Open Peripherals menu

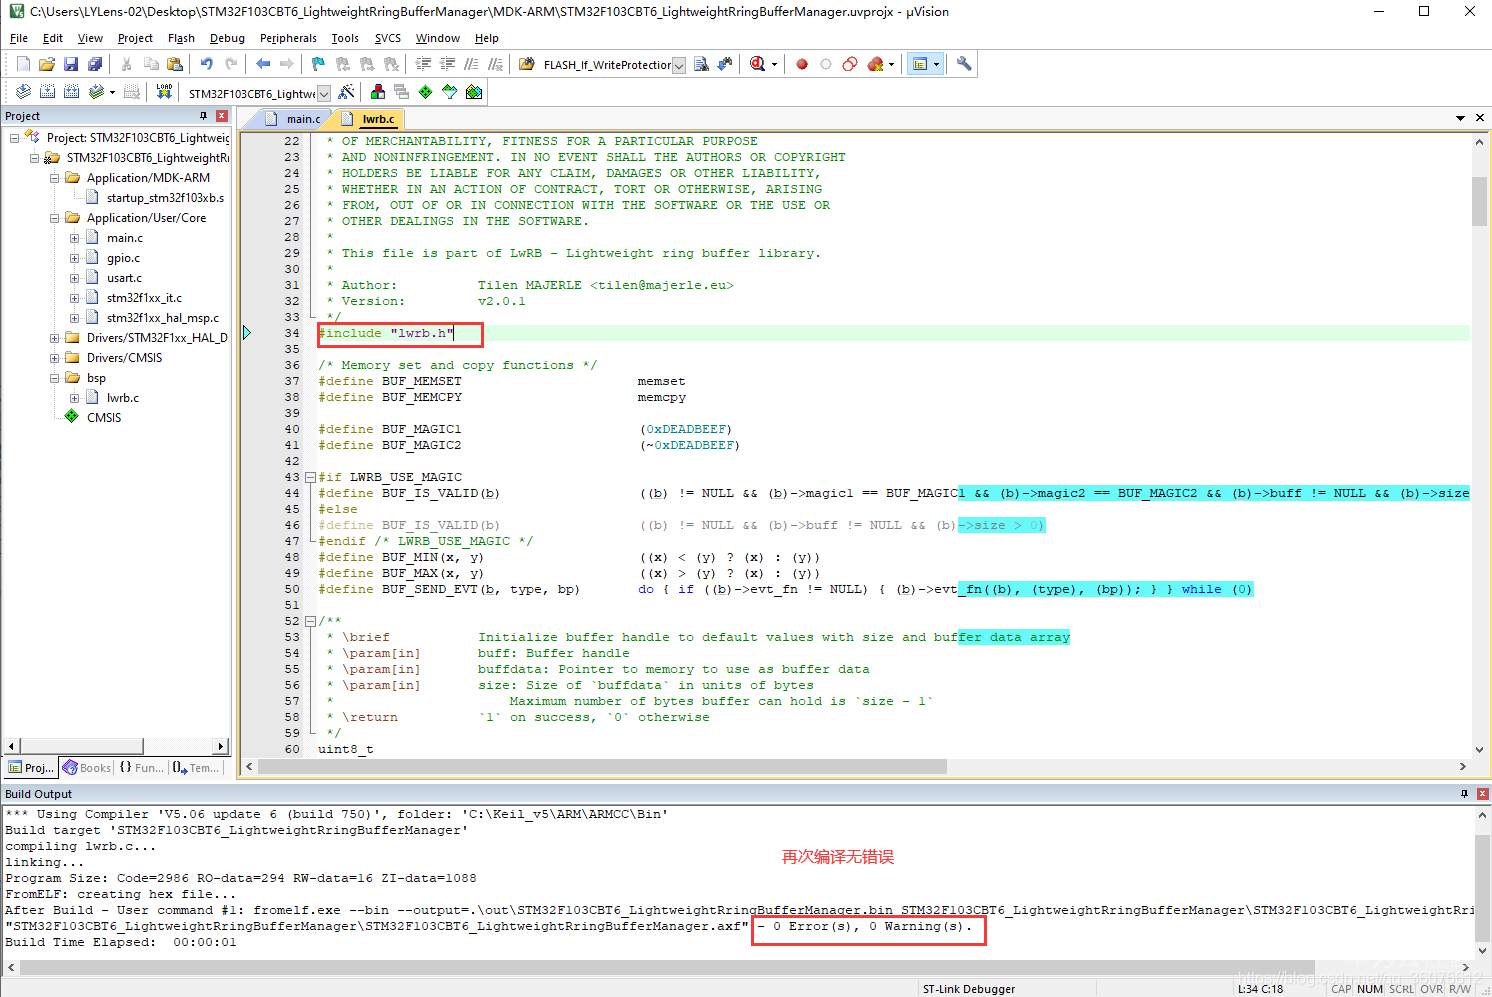pyautogui.click(x=288, y=38)
